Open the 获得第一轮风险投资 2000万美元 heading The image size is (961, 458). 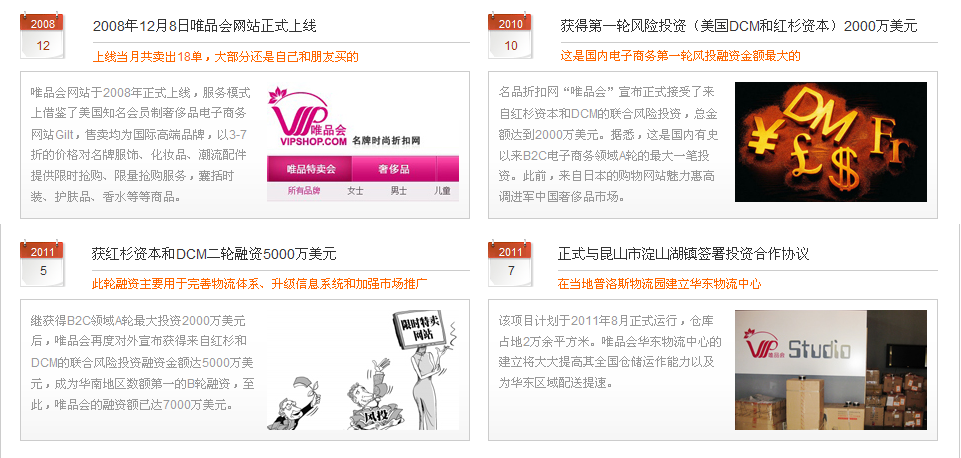pos(739,26)
